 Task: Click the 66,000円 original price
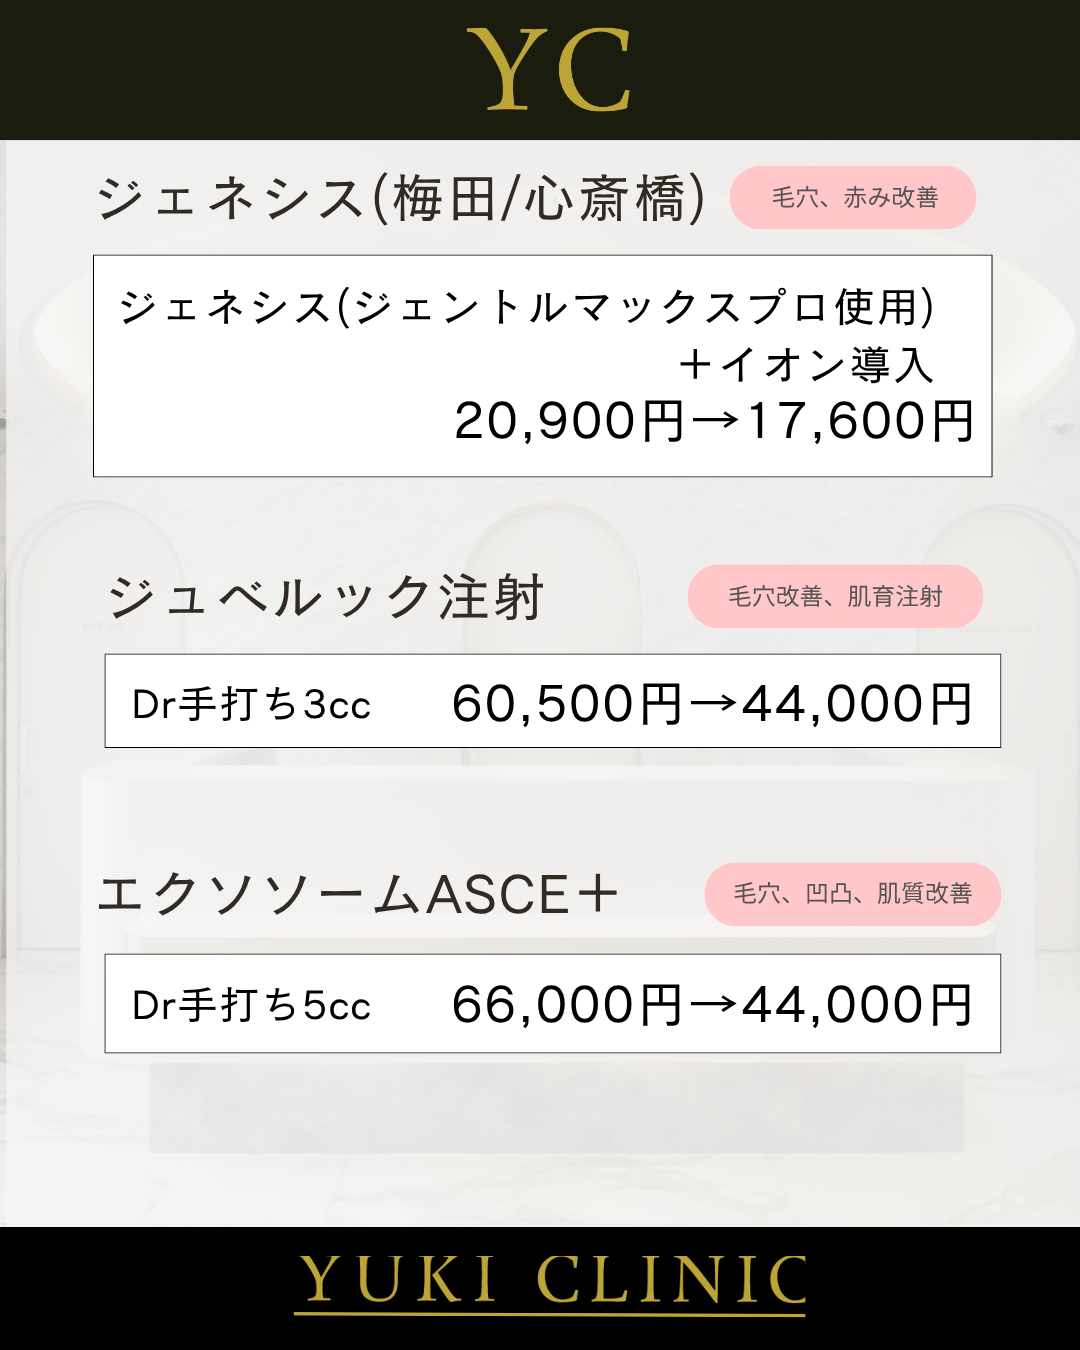(x=567, y=1005)
